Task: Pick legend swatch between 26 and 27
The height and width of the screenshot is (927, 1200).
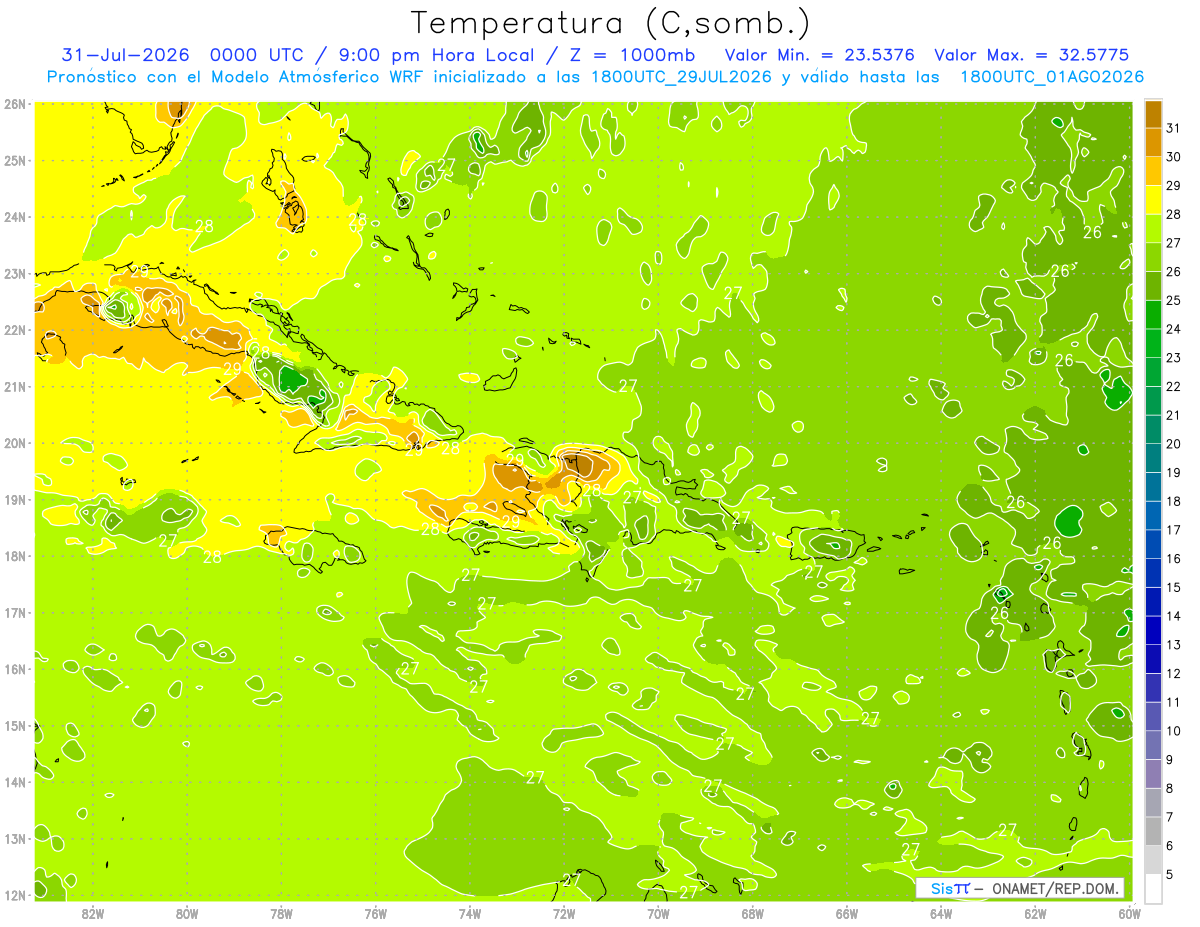Action: click(1153, 258)
